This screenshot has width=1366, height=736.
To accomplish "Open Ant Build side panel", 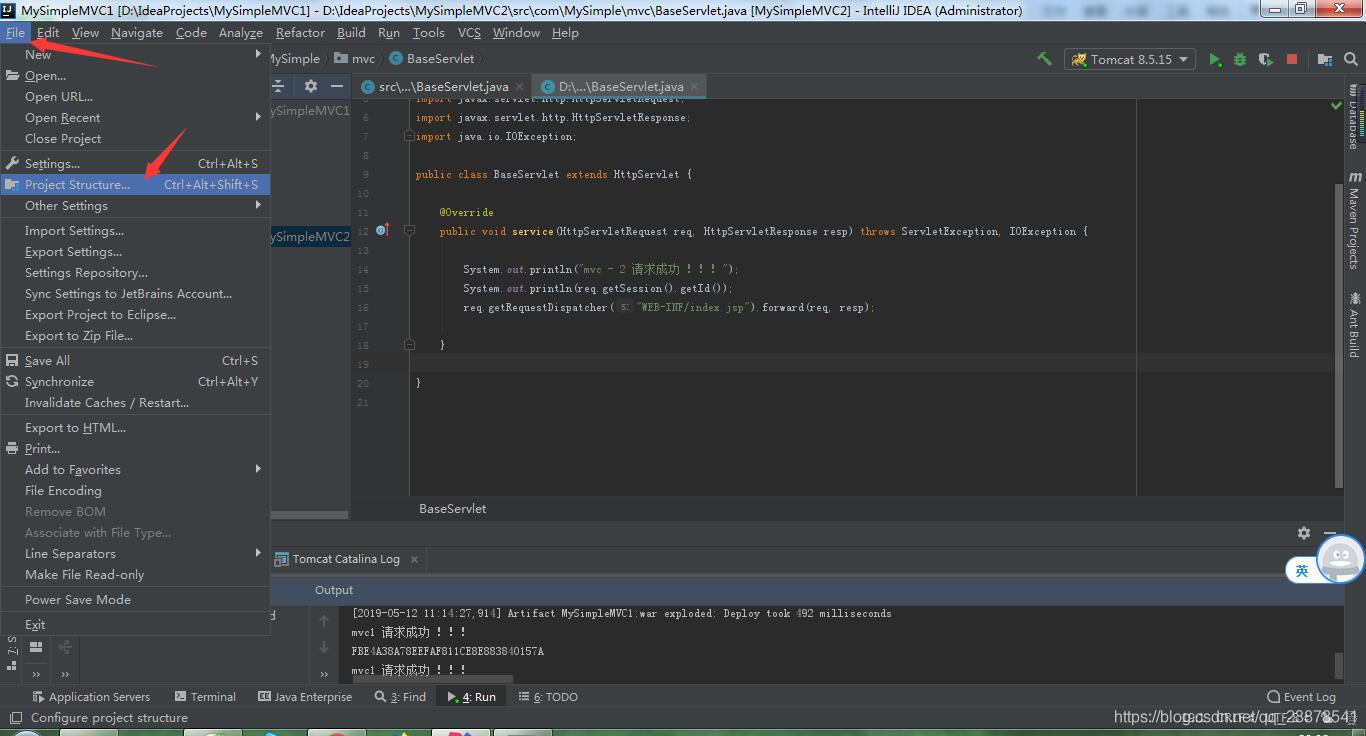I will coord(1354,325).
